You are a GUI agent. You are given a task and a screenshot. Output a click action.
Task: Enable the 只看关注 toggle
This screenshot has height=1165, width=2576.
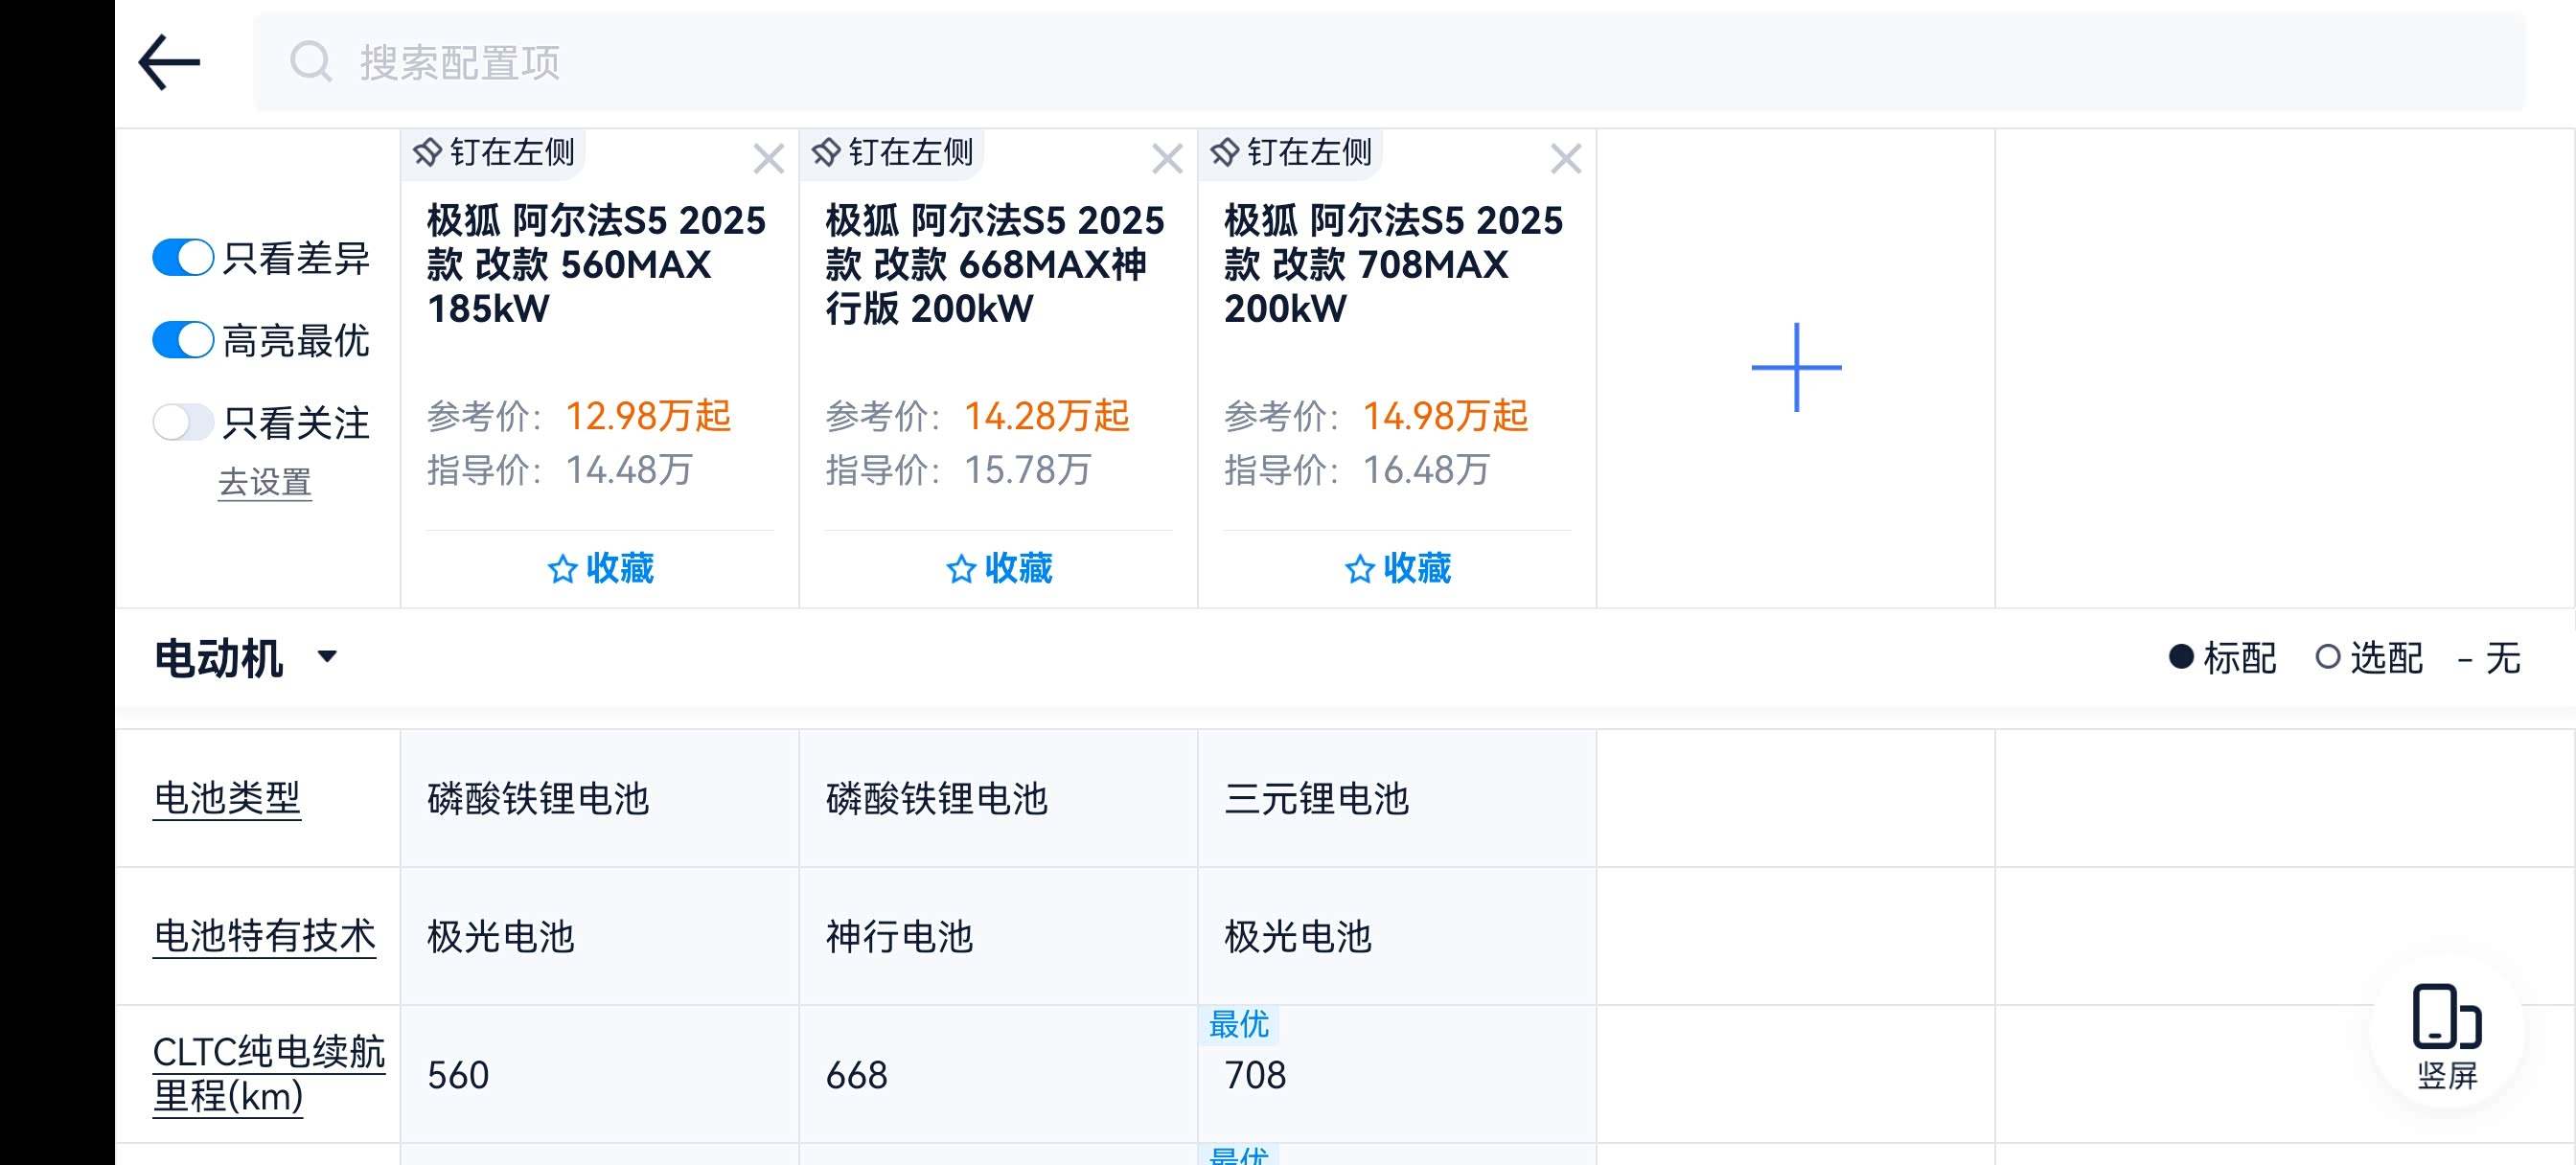pos(183,422)
